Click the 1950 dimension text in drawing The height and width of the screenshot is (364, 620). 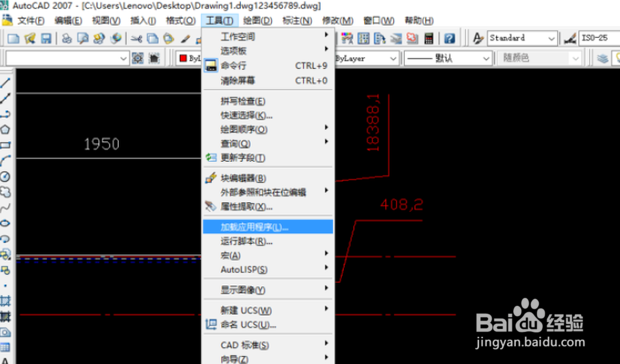(102, 144)
